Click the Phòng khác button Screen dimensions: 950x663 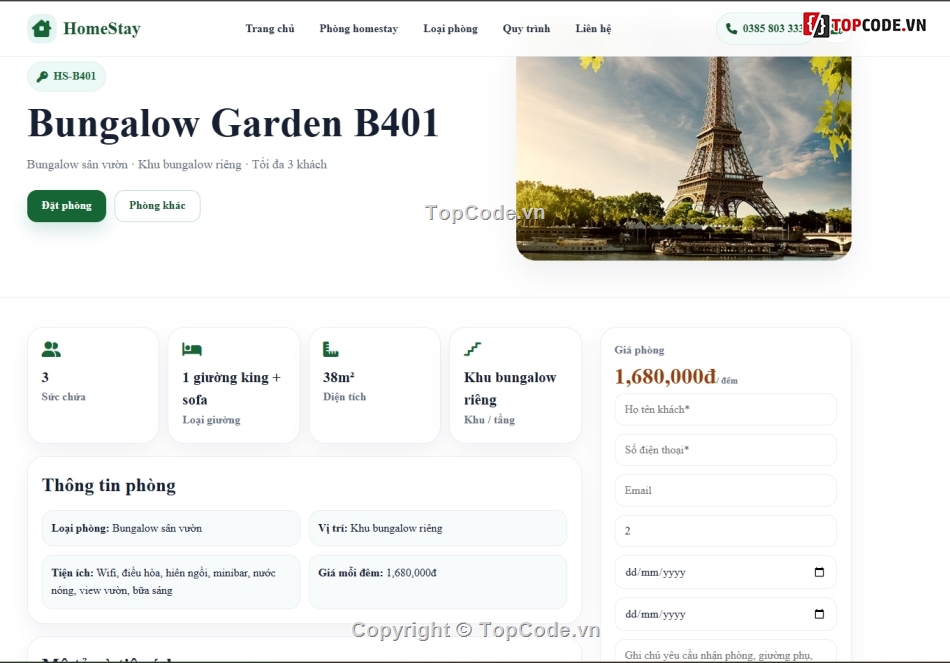(158, 206)
